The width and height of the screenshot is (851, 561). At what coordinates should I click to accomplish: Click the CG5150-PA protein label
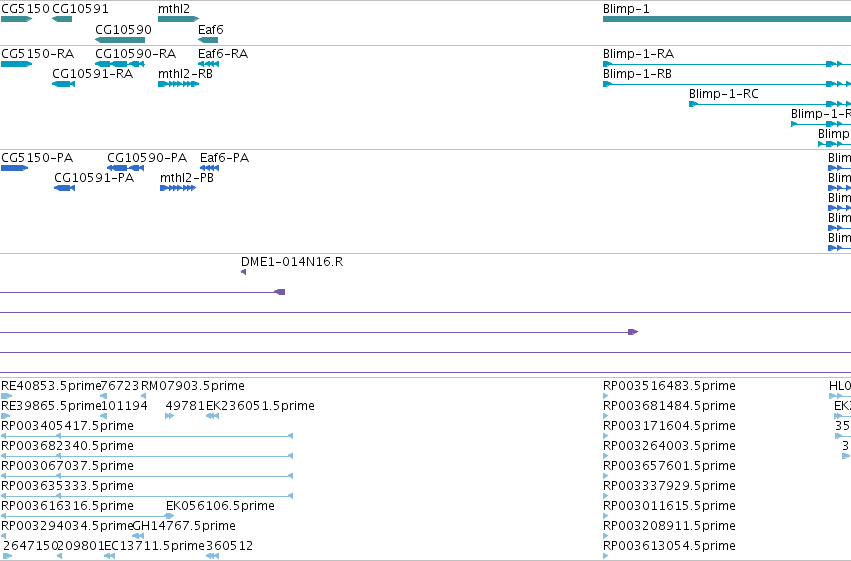coord(37,158)
